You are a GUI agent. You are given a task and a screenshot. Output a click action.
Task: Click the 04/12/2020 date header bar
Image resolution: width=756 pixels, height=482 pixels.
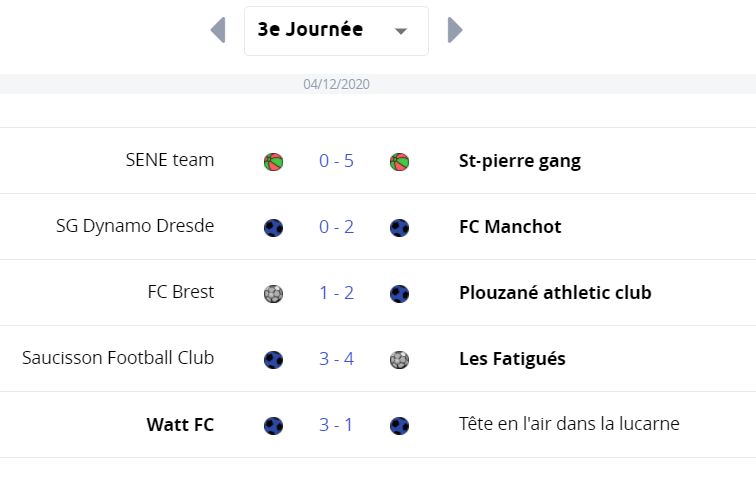[x=378, y=84]
